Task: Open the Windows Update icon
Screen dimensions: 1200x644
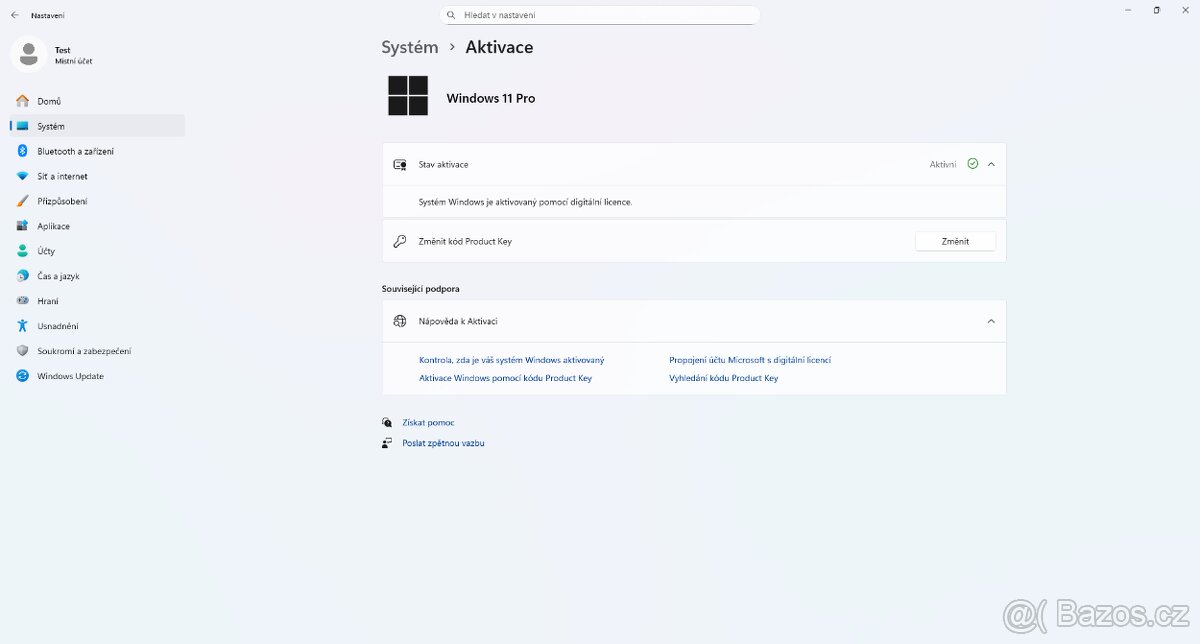Action: pos(22,376)
